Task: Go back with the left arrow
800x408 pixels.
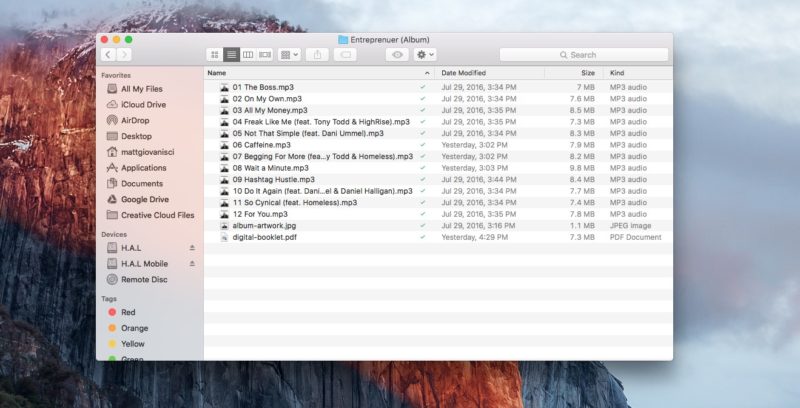Action: click(x=108, y=55)
